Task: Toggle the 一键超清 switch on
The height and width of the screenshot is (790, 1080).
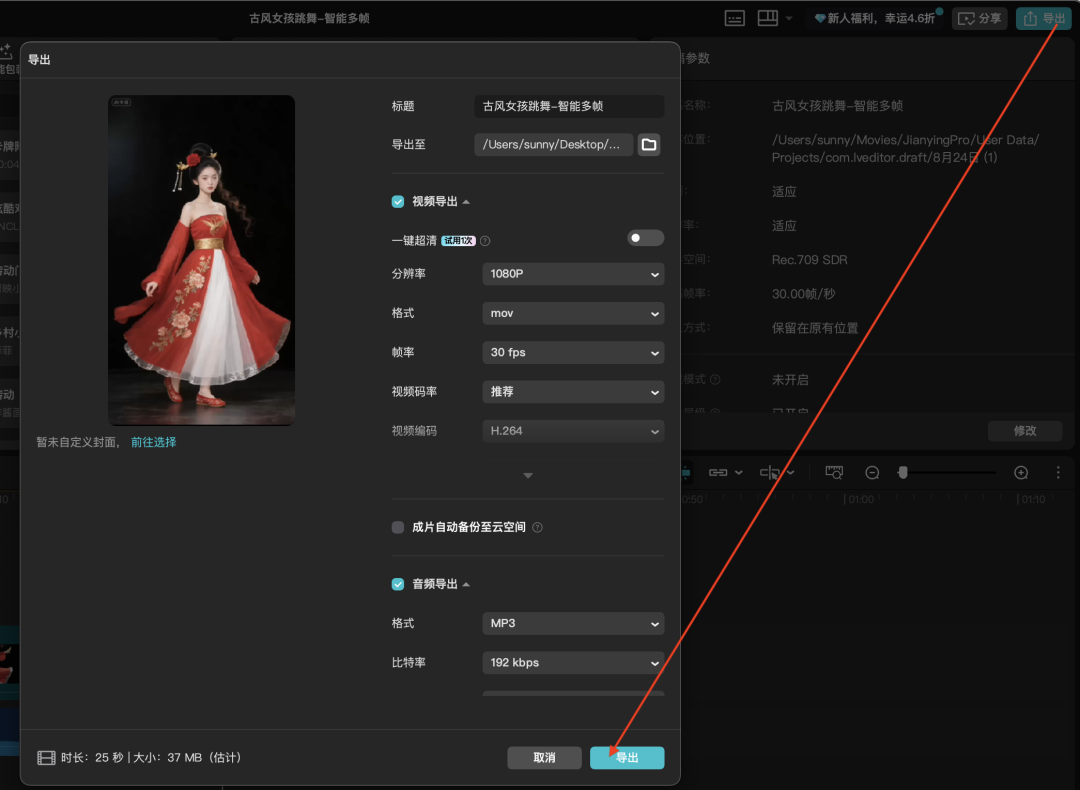Action: click(x=645, y=238)
